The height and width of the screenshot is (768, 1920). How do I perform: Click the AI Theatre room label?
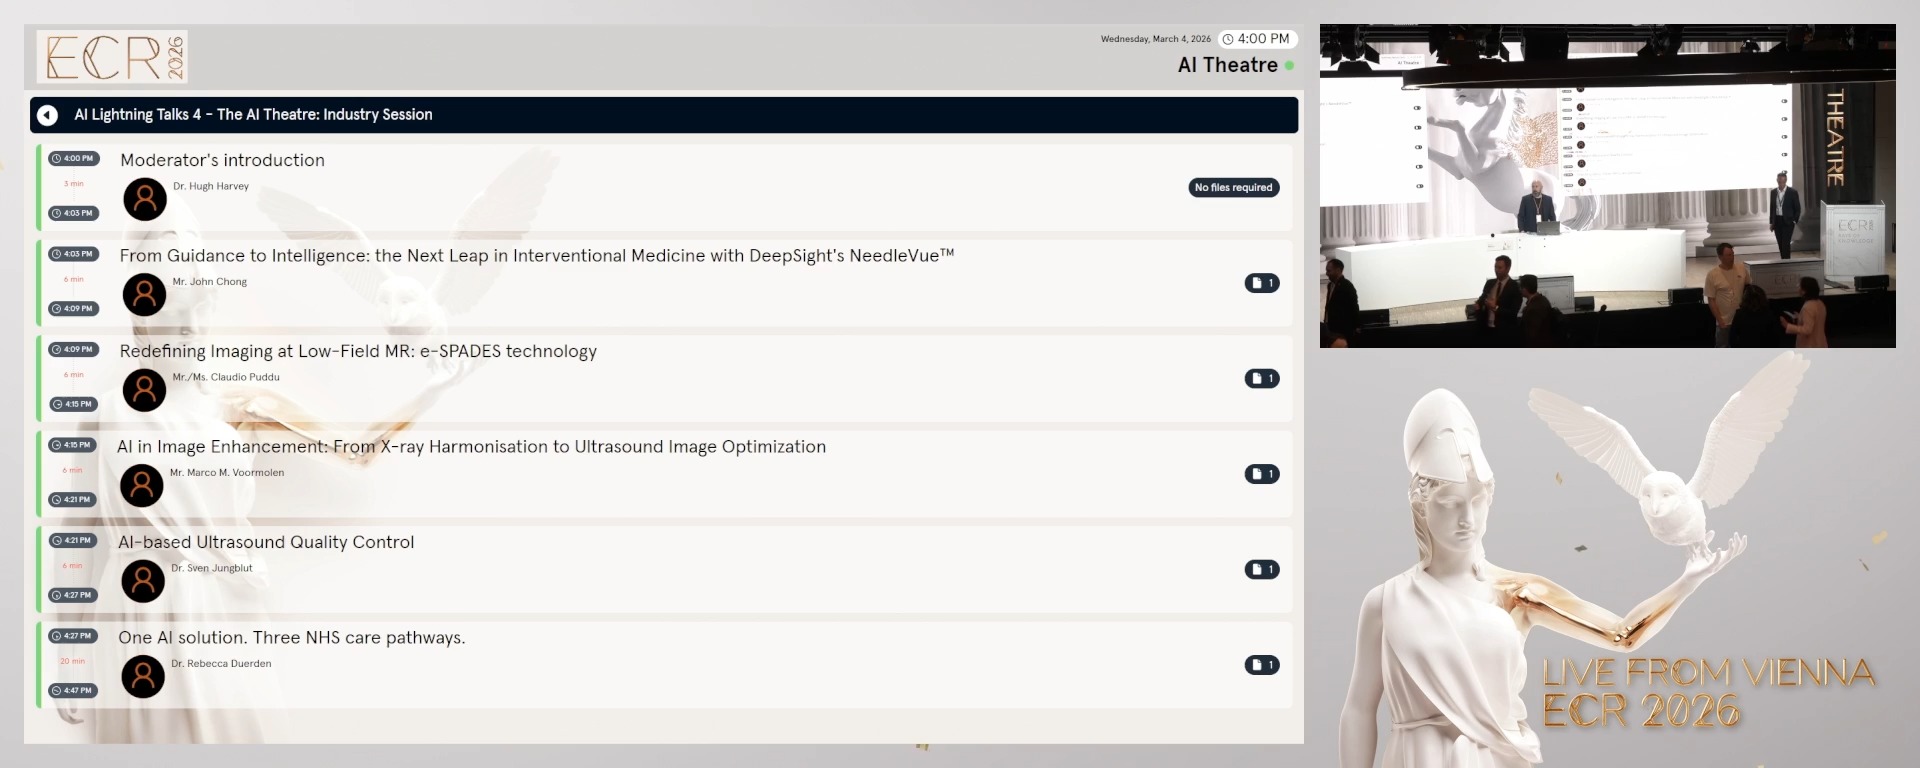pyautogui.click(x=1227, y=65)
